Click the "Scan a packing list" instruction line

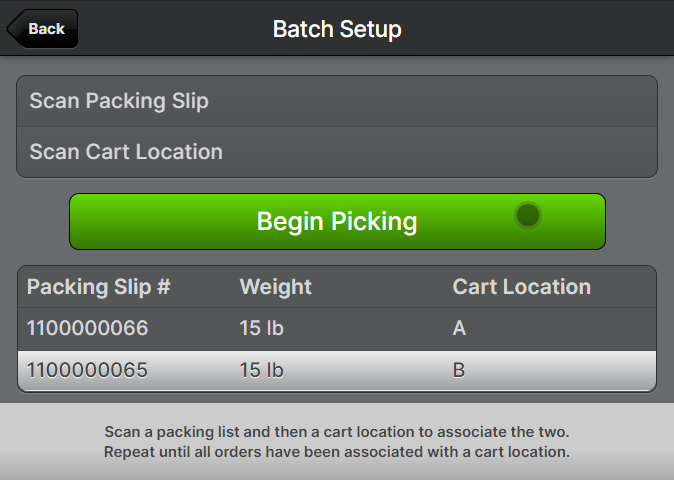[x=337, y=432]
